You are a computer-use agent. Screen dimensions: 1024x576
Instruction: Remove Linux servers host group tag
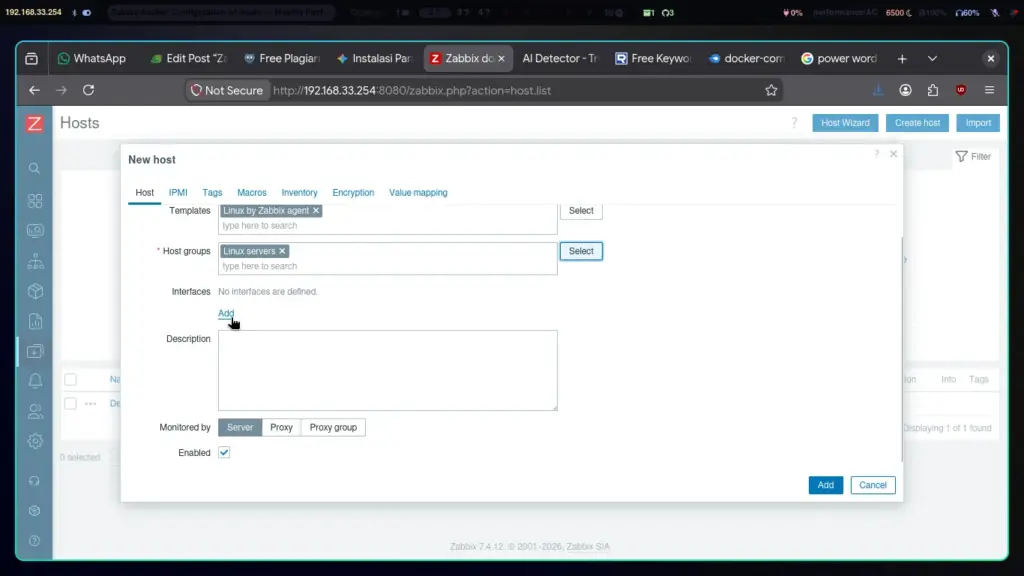tap(282, 251)
